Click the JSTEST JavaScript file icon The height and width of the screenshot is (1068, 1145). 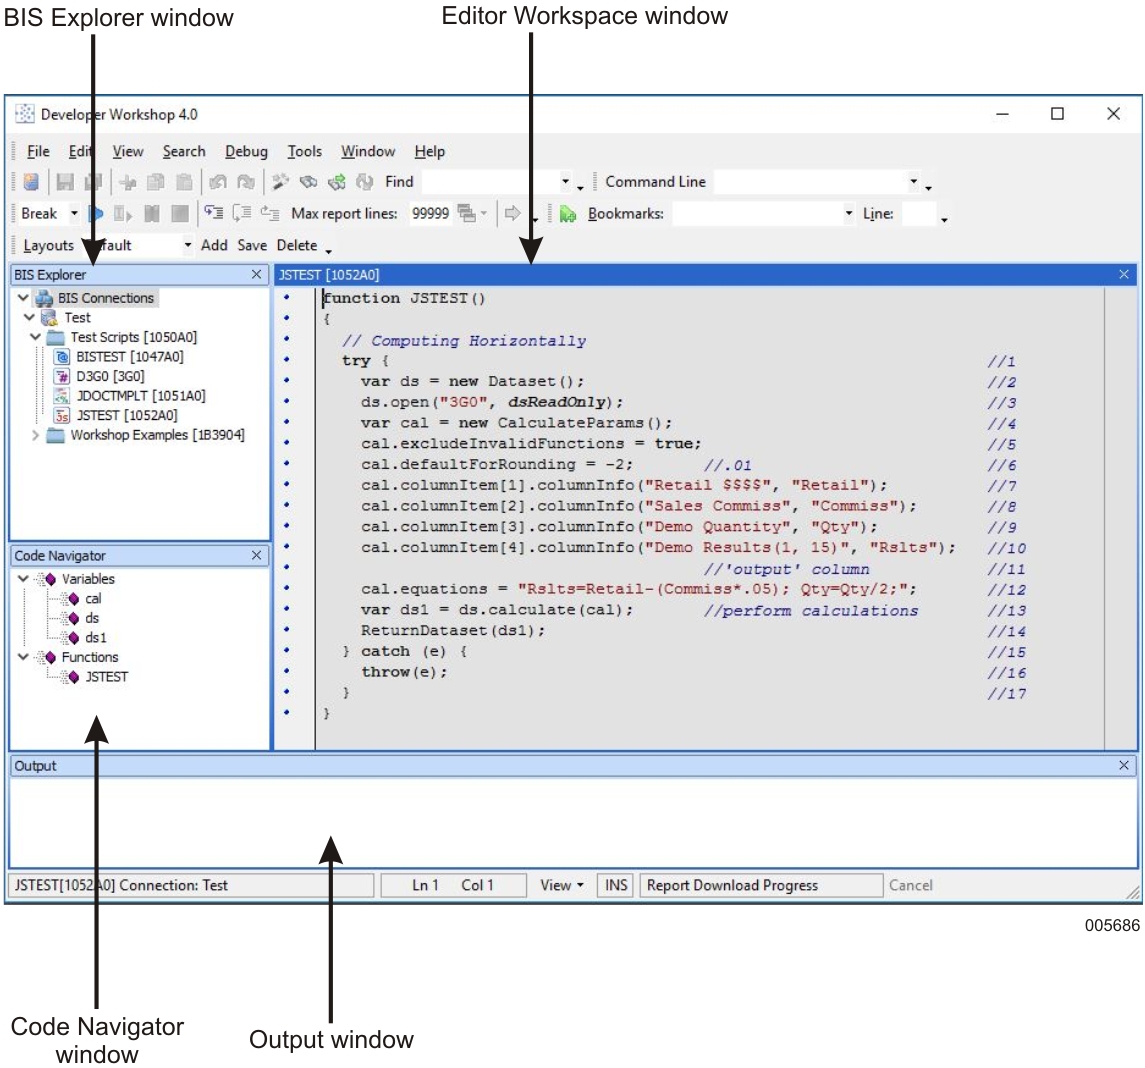62,416
